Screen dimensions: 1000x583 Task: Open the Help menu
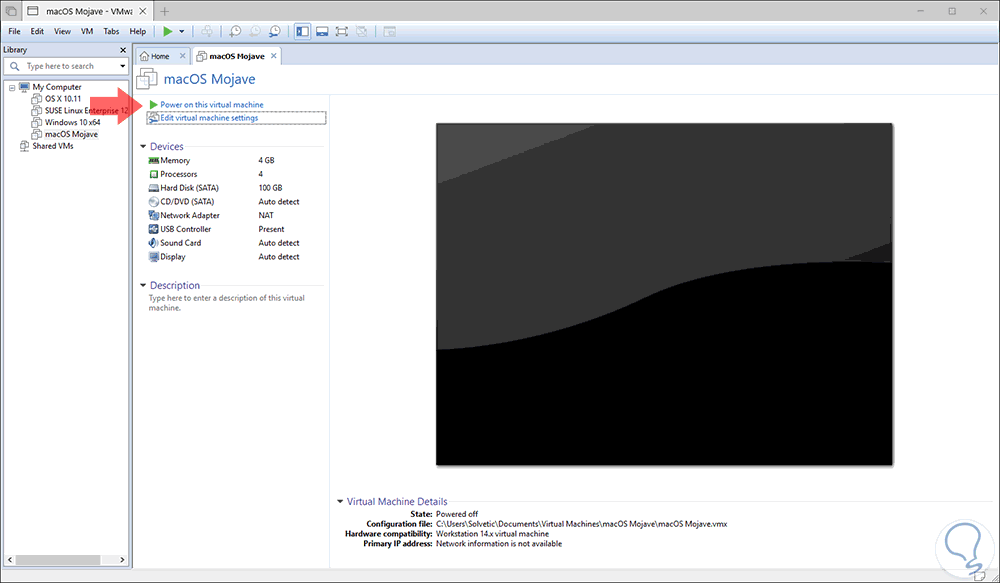138,31
